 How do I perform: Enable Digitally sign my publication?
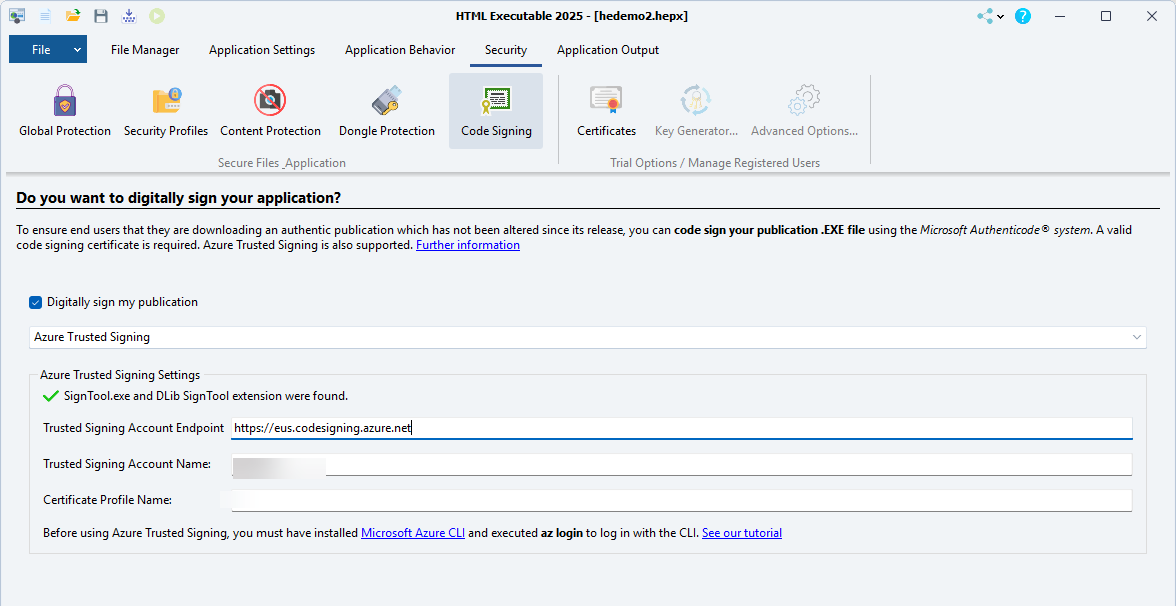[x=35, y=301]
